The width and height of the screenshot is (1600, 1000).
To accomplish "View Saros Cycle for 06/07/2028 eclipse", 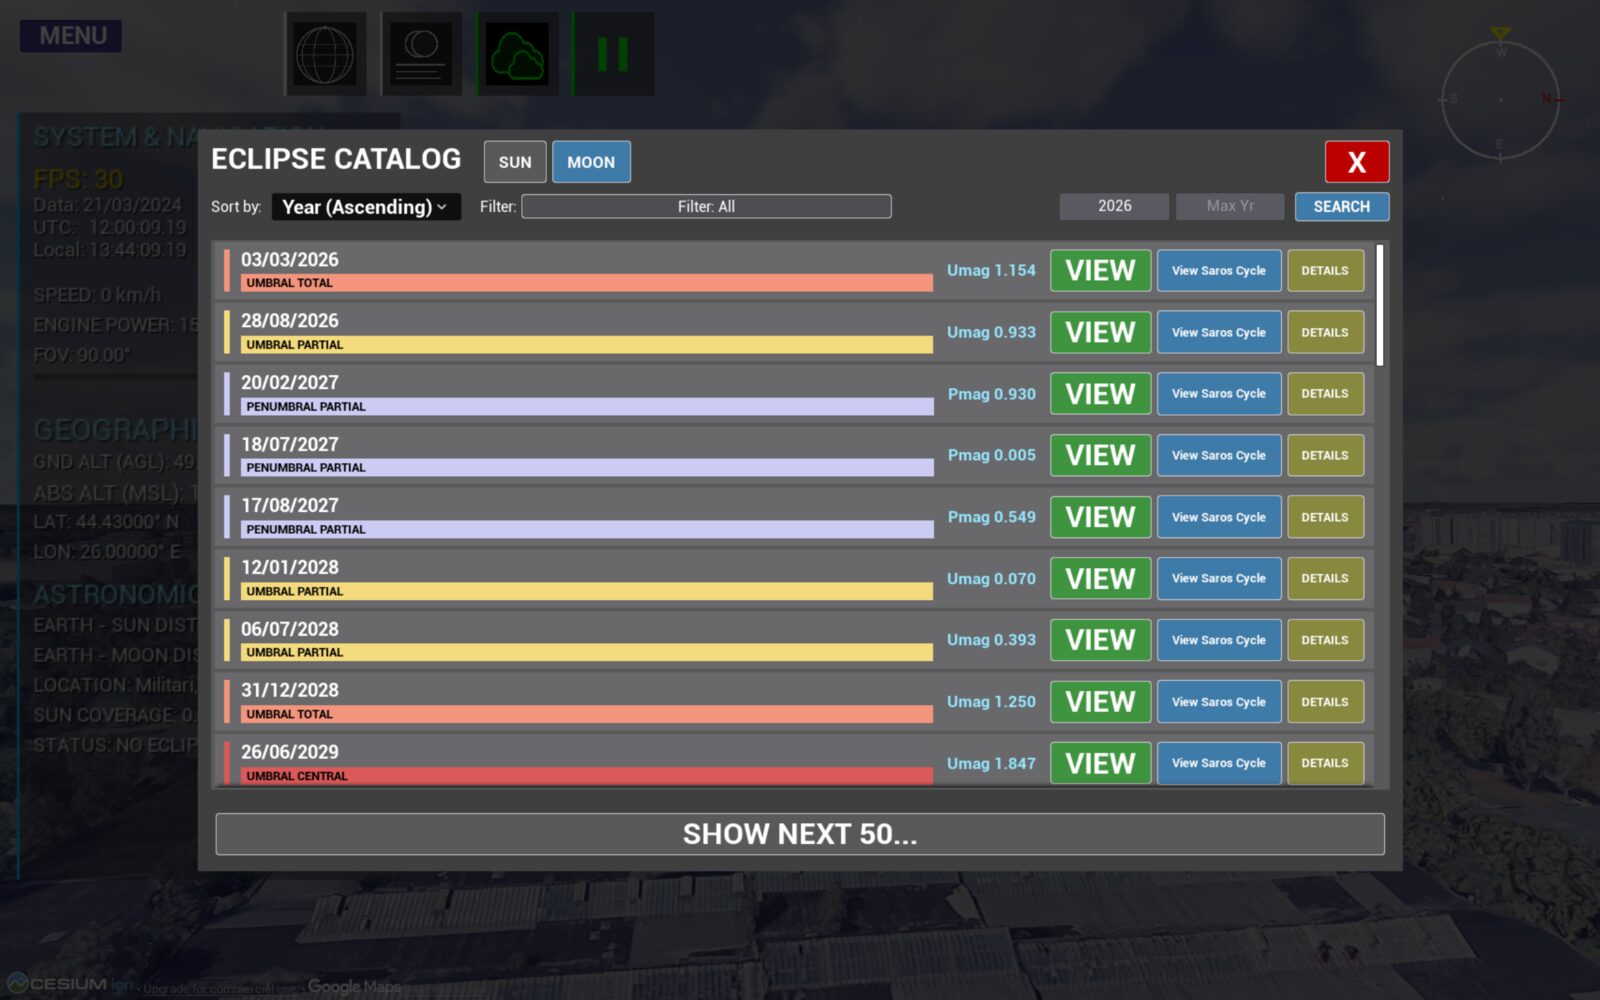I will [x=1219, y=640].
